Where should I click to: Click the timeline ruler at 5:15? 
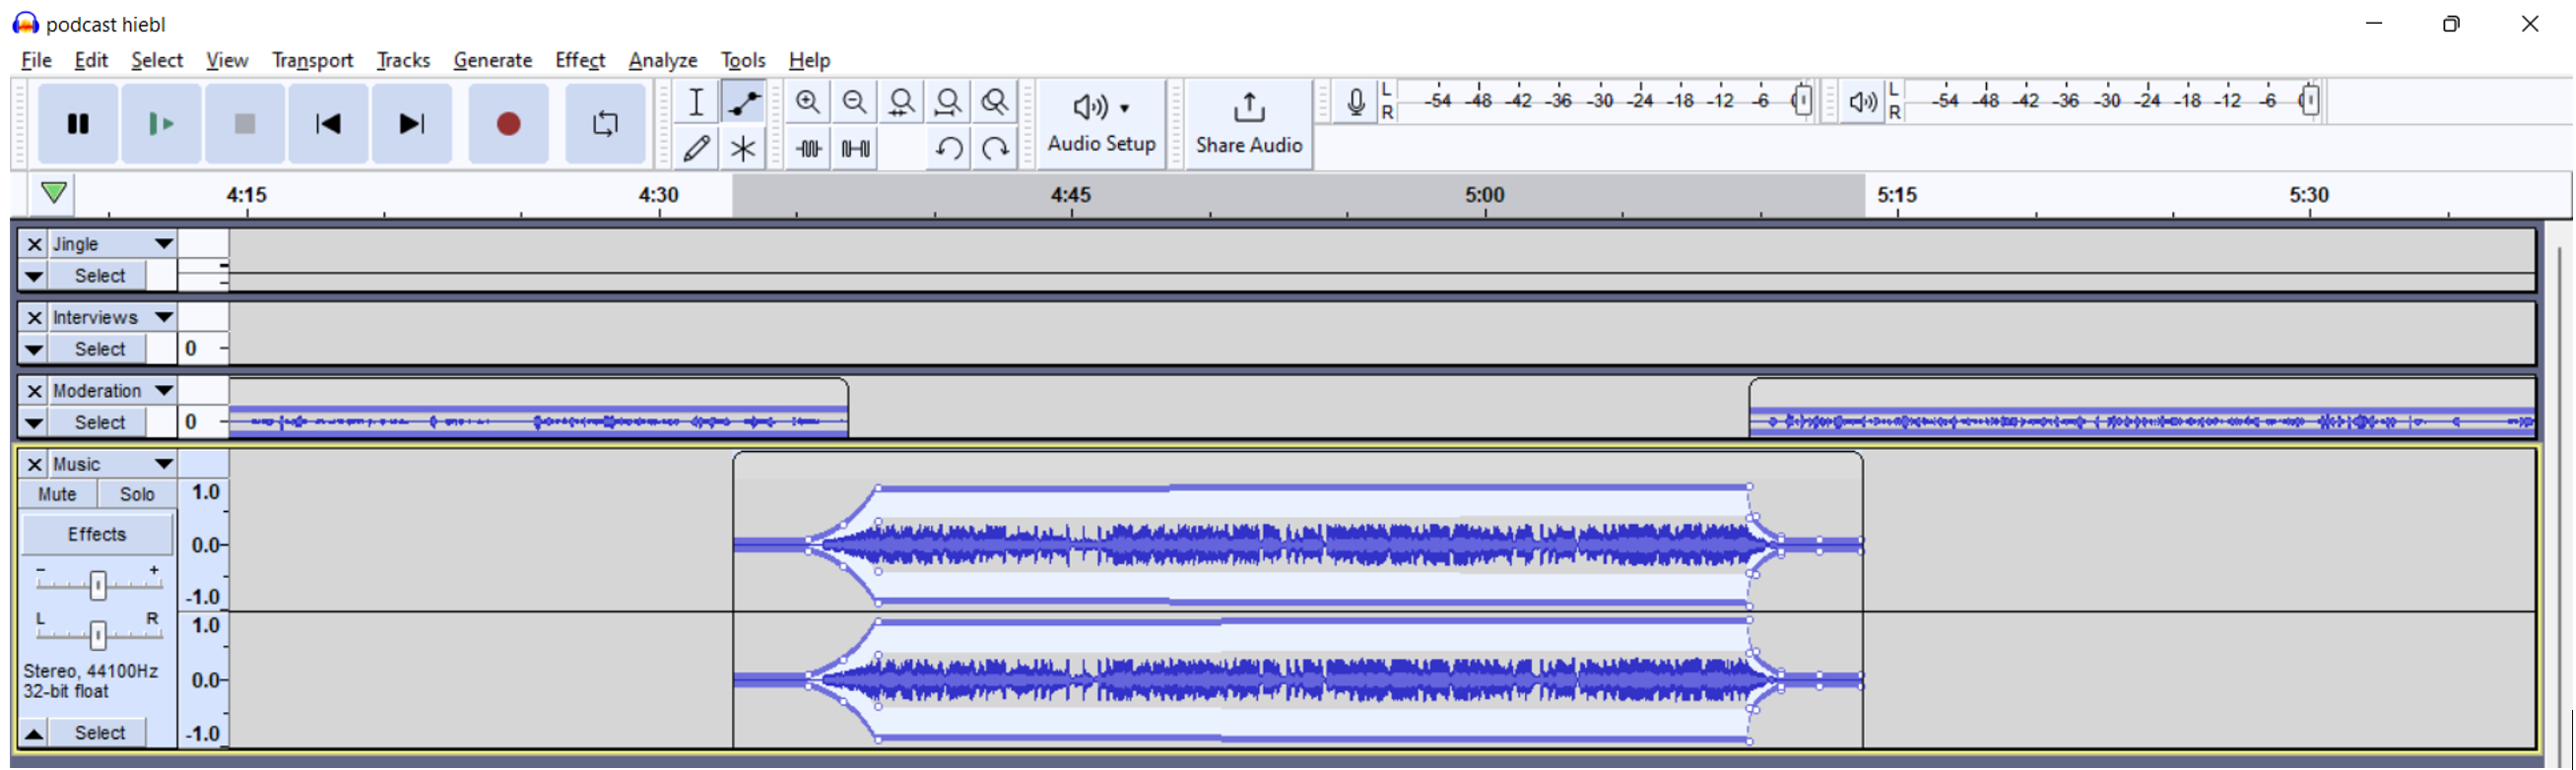[x=1897, y=195]
